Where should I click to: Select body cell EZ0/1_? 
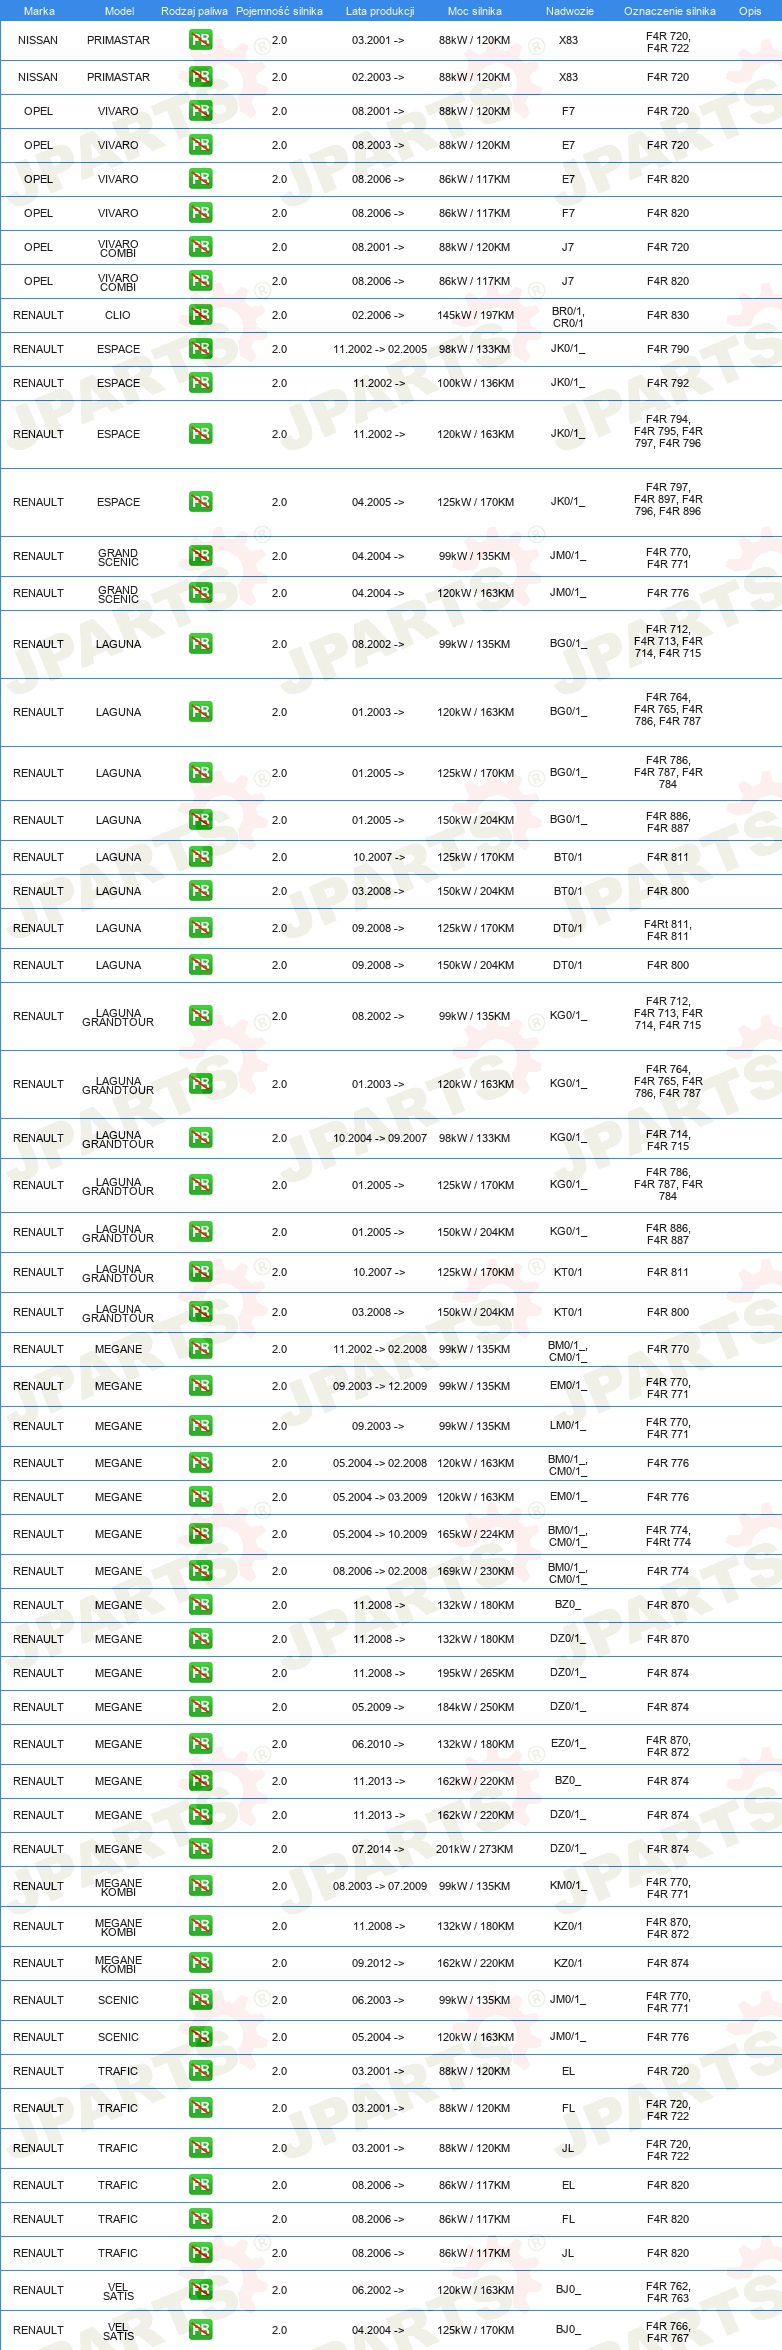[x=568, y=1744]
